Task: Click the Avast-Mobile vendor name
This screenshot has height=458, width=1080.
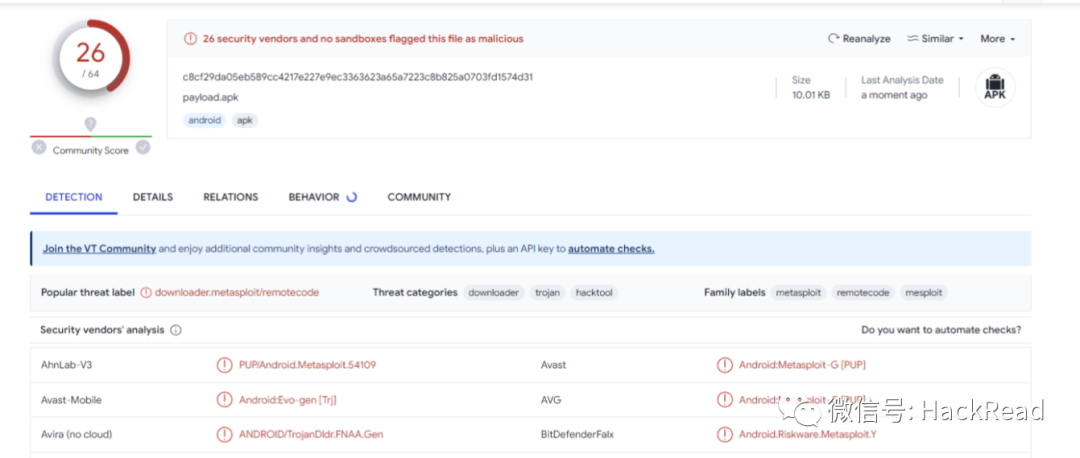Action: pyautogui.click(x=72, y=400)
